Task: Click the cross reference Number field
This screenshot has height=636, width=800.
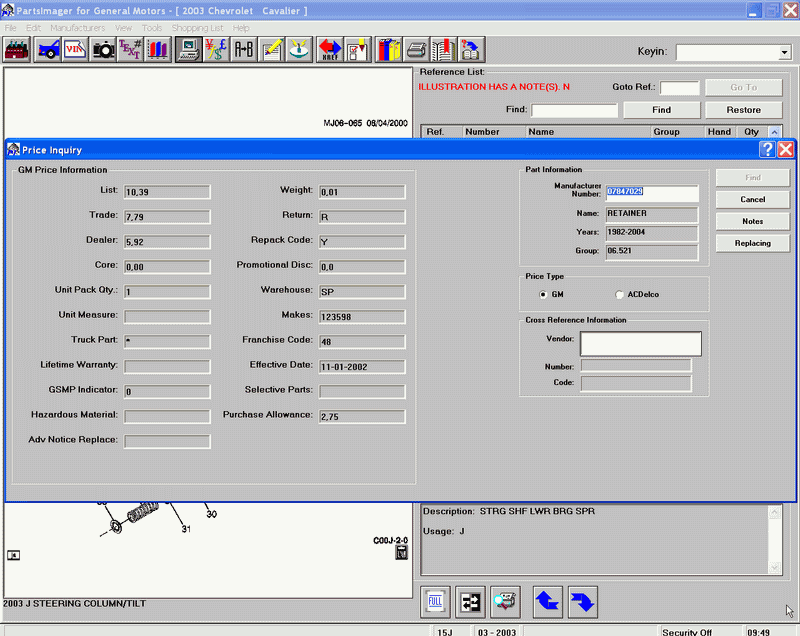Action: pyautogui.click(x=636, y=366)
